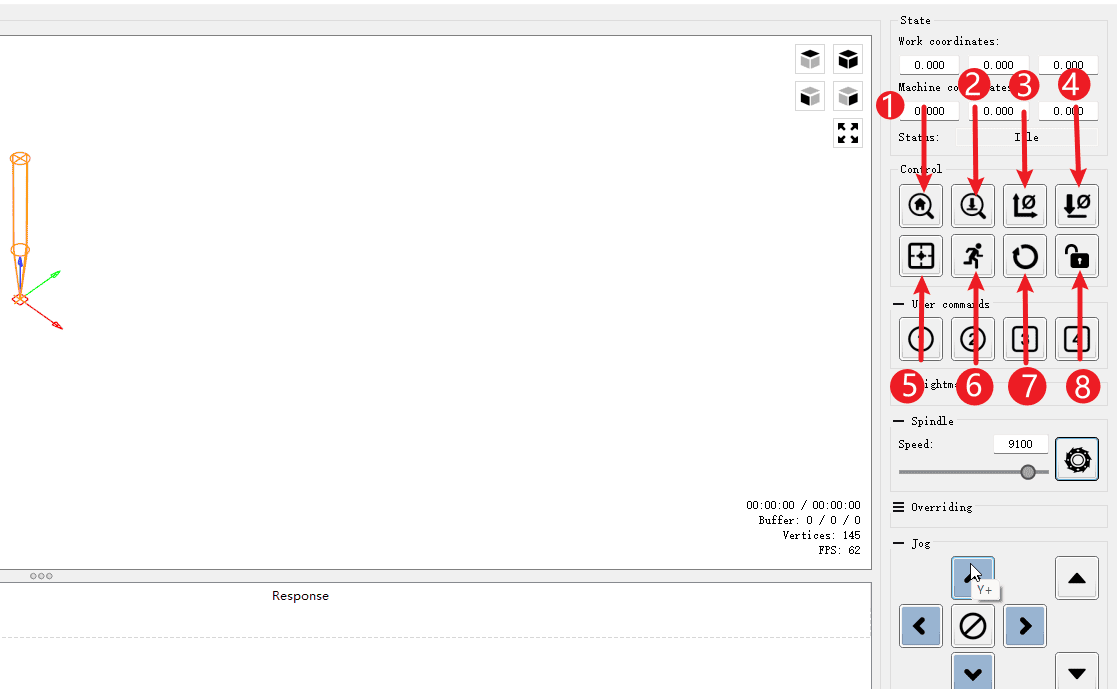Image resolution: width=1117 pixels, height=689 pixels.
Task: Reset the controller with circular arrow
Action: [1025, 257]
